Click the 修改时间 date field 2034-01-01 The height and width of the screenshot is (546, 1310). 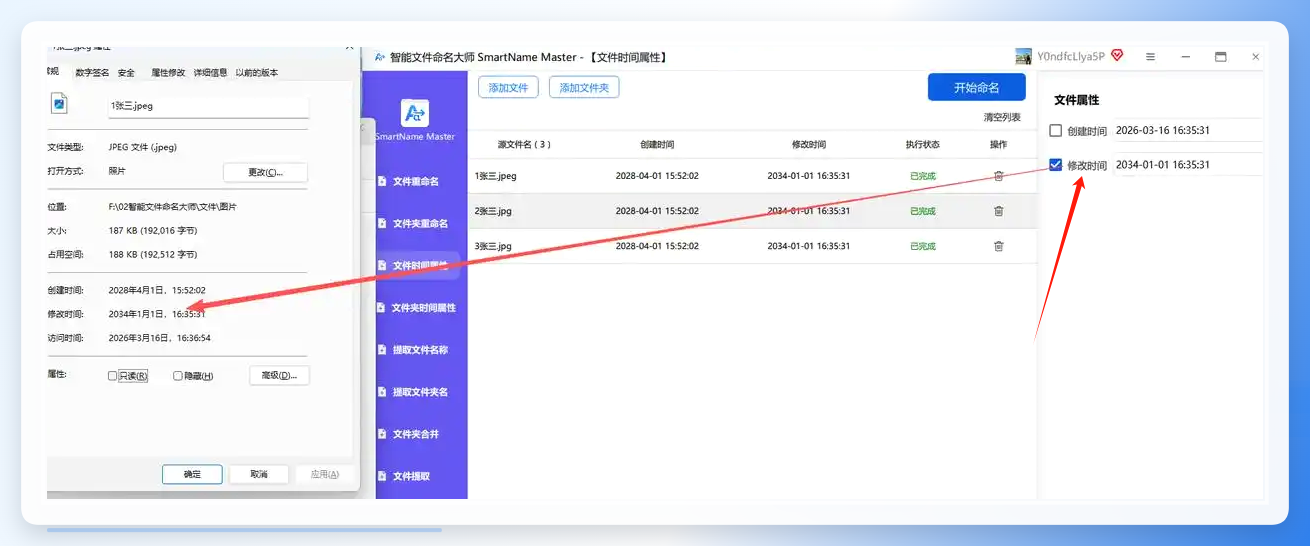point(1187,164)
